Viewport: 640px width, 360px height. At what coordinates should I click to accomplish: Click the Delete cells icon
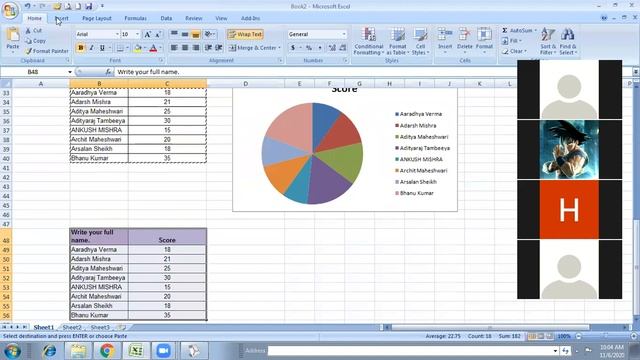click(464, 34)
